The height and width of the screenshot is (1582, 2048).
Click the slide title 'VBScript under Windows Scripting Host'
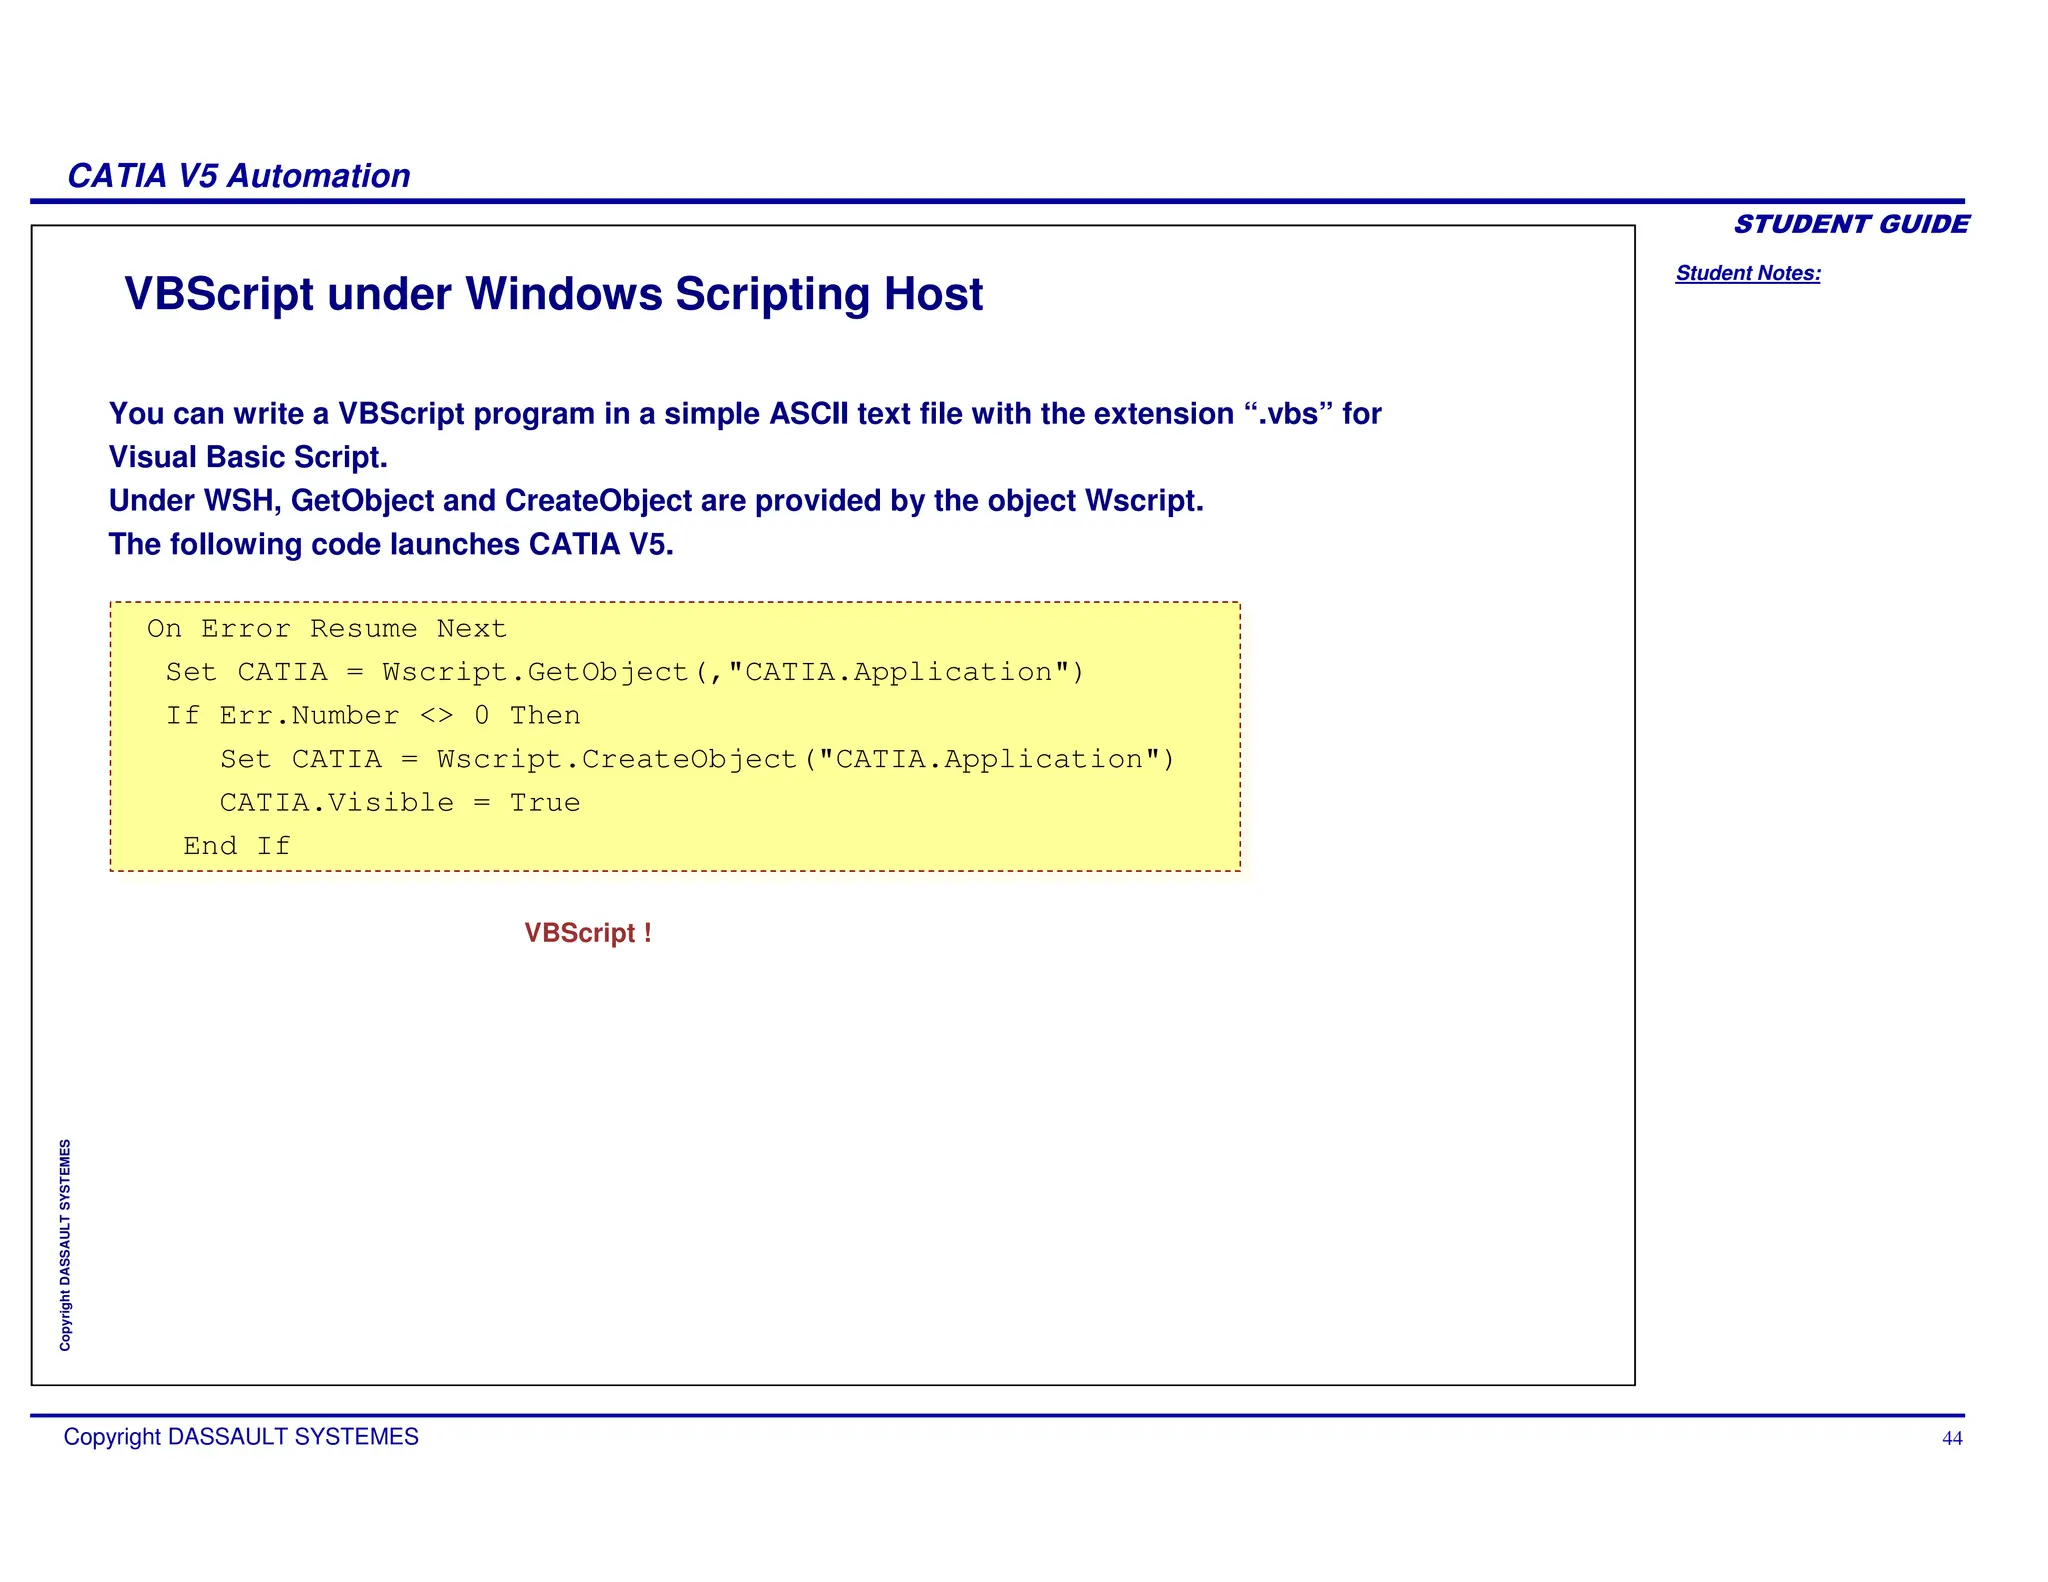coord(553,295)
